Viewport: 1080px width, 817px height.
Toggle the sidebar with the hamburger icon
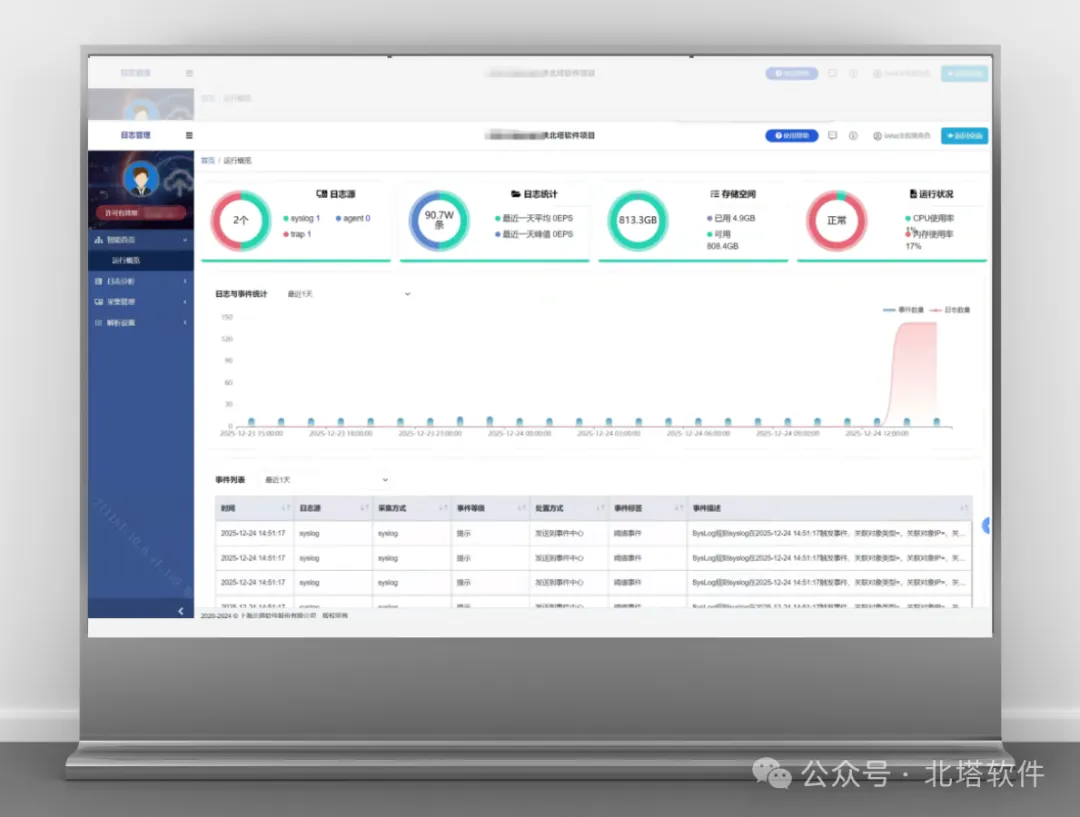189,136
